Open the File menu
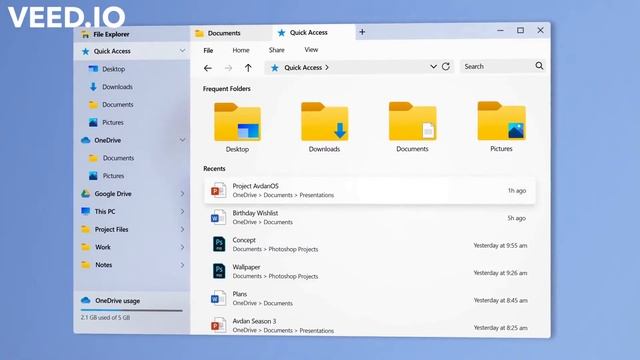 click(x=208, y=50)
